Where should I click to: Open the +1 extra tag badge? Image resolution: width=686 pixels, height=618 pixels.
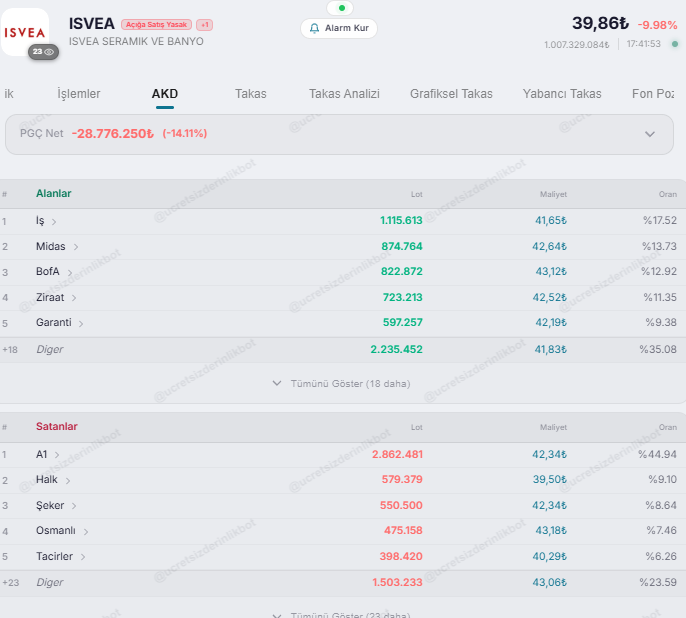tap(204, 24)
